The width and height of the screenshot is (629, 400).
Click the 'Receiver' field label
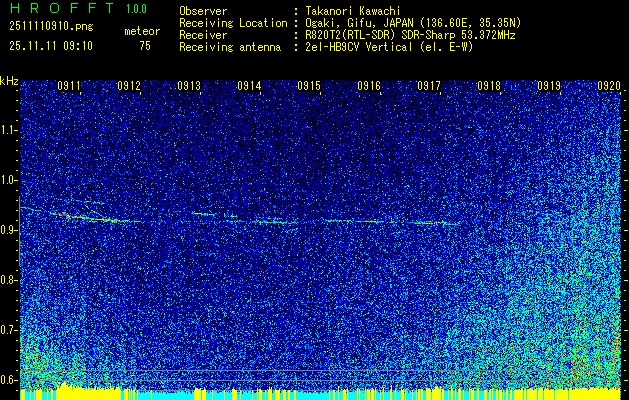203,35
